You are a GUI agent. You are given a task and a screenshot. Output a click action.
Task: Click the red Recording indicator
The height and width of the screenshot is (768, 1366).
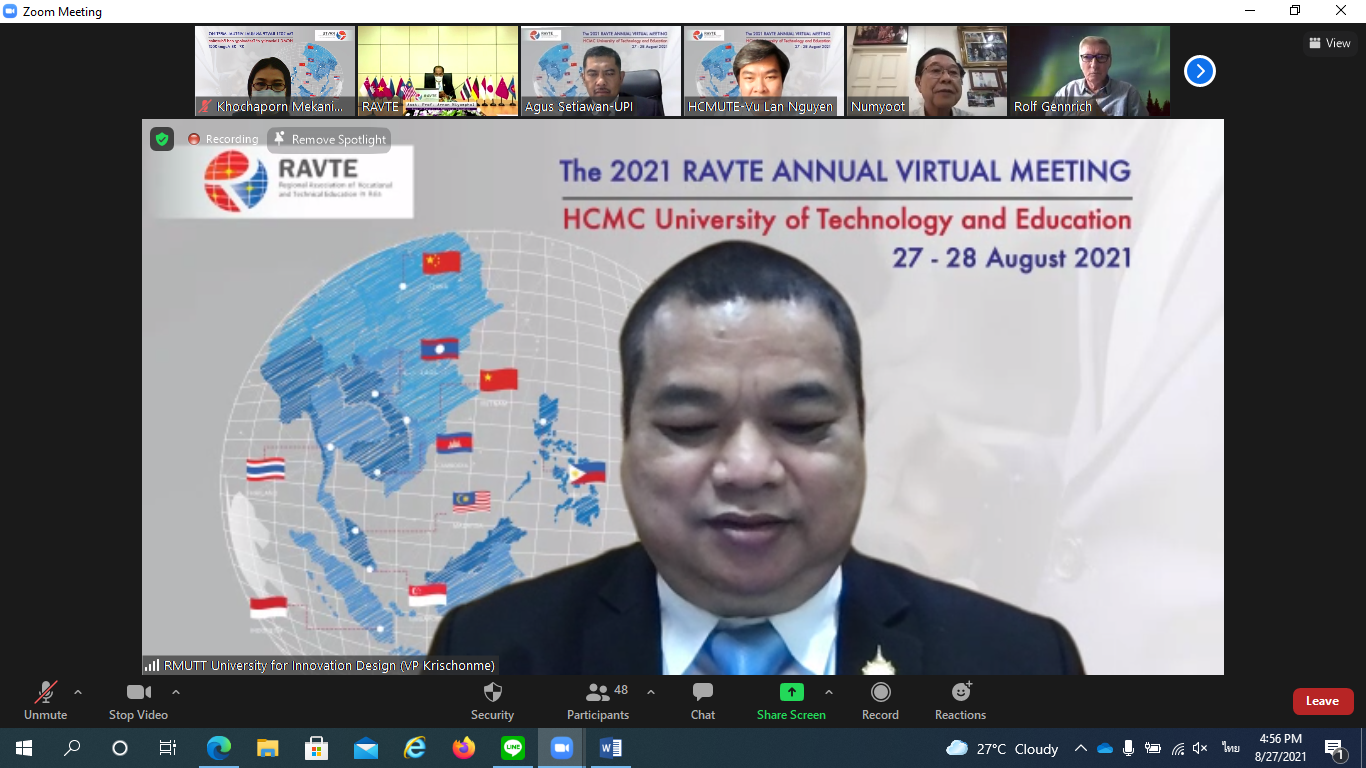click(x=223, y=139)
